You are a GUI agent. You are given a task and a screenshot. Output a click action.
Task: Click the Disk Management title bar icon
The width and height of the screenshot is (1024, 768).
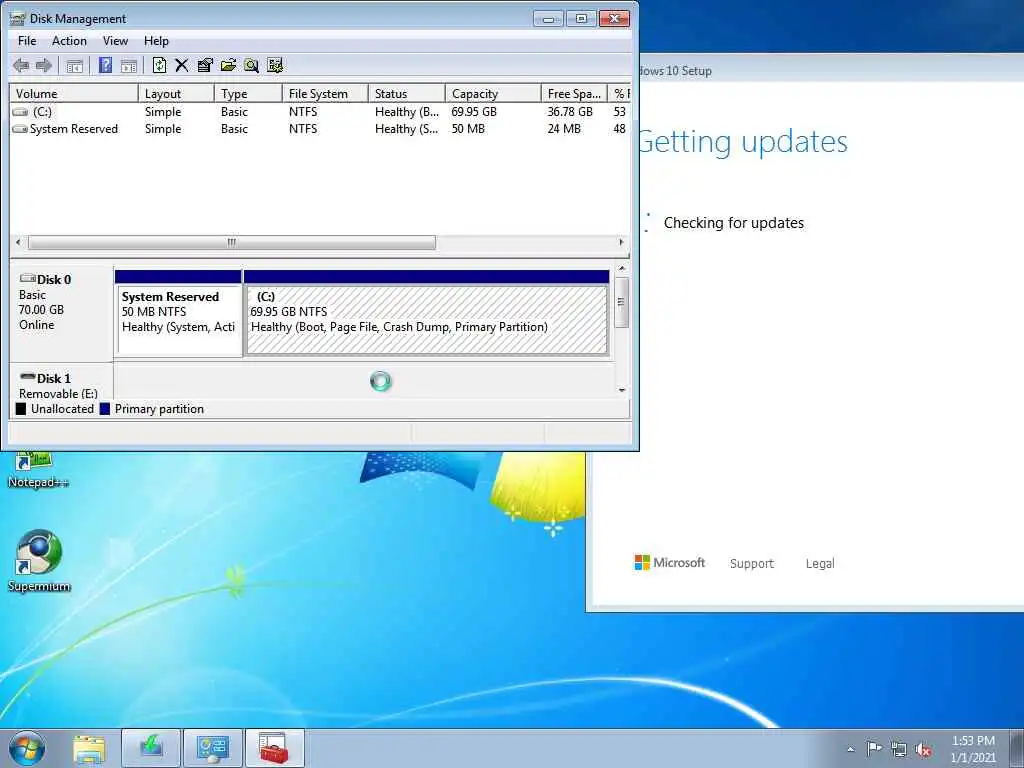click(18, 18)
